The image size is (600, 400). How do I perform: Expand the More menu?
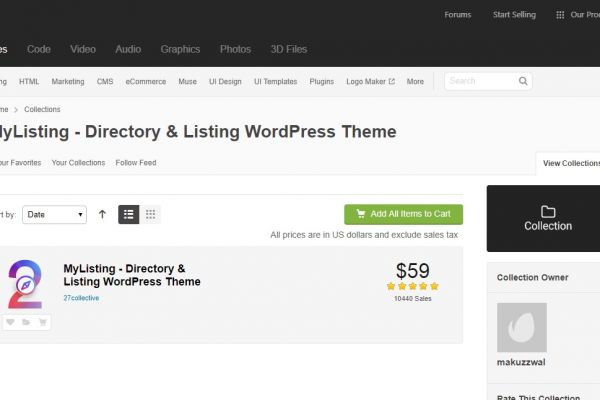pyautogui.click(x=415, y=82)
